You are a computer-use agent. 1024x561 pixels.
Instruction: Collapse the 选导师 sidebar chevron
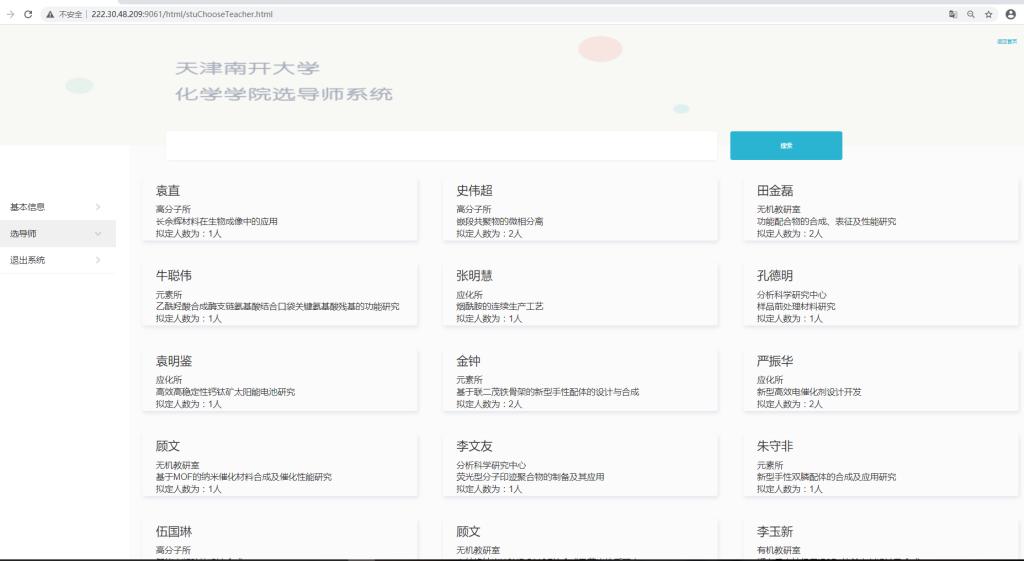pyautogui.click(x=97, y=234)
